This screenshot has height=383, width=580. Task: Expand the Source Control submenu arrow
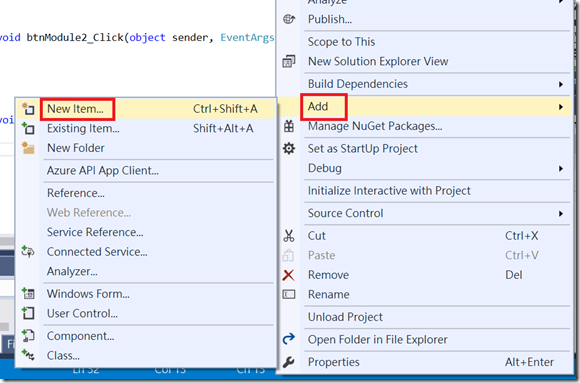coord(561,214)
